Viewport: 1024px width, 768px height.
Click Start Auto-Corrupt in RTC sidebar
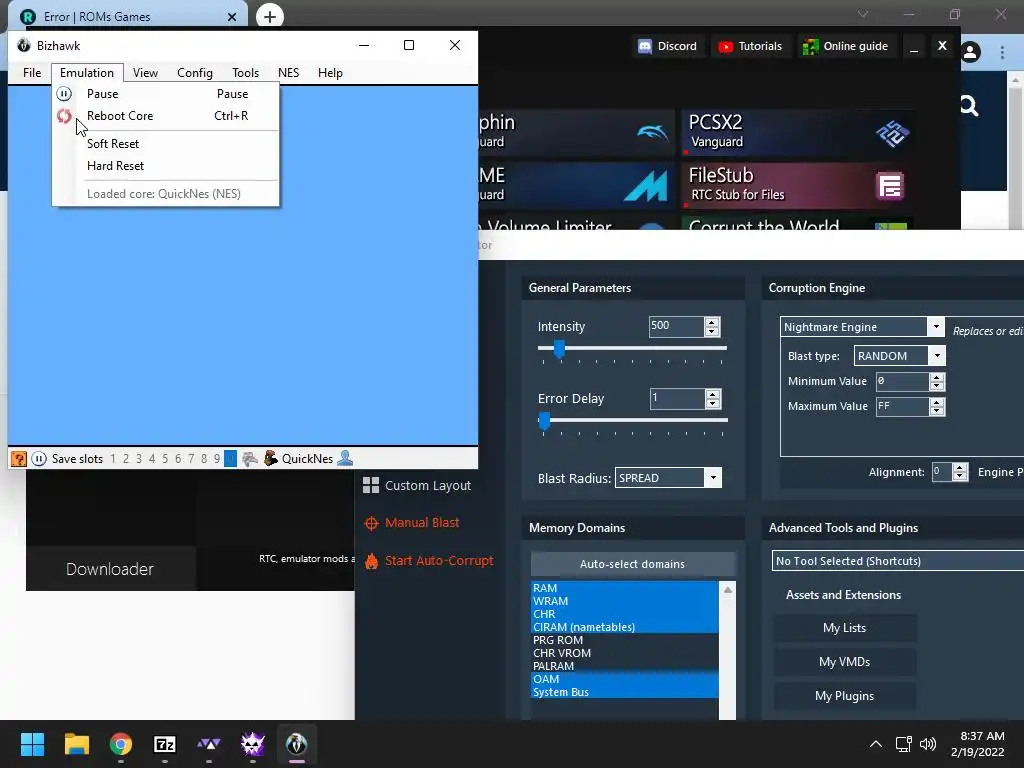coord(429,560)
